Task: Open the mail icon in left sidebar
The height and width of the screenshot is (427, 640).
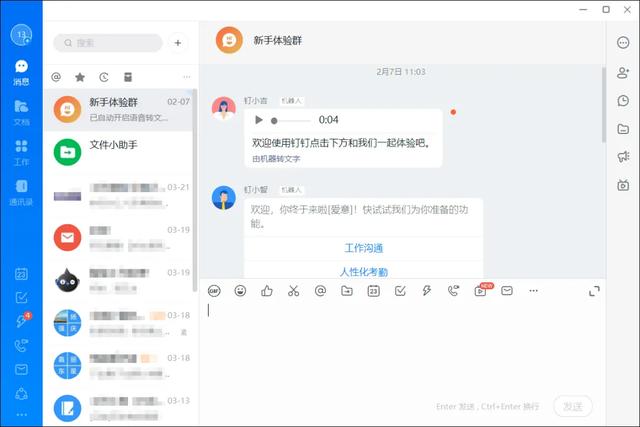Action: (21, 369)
